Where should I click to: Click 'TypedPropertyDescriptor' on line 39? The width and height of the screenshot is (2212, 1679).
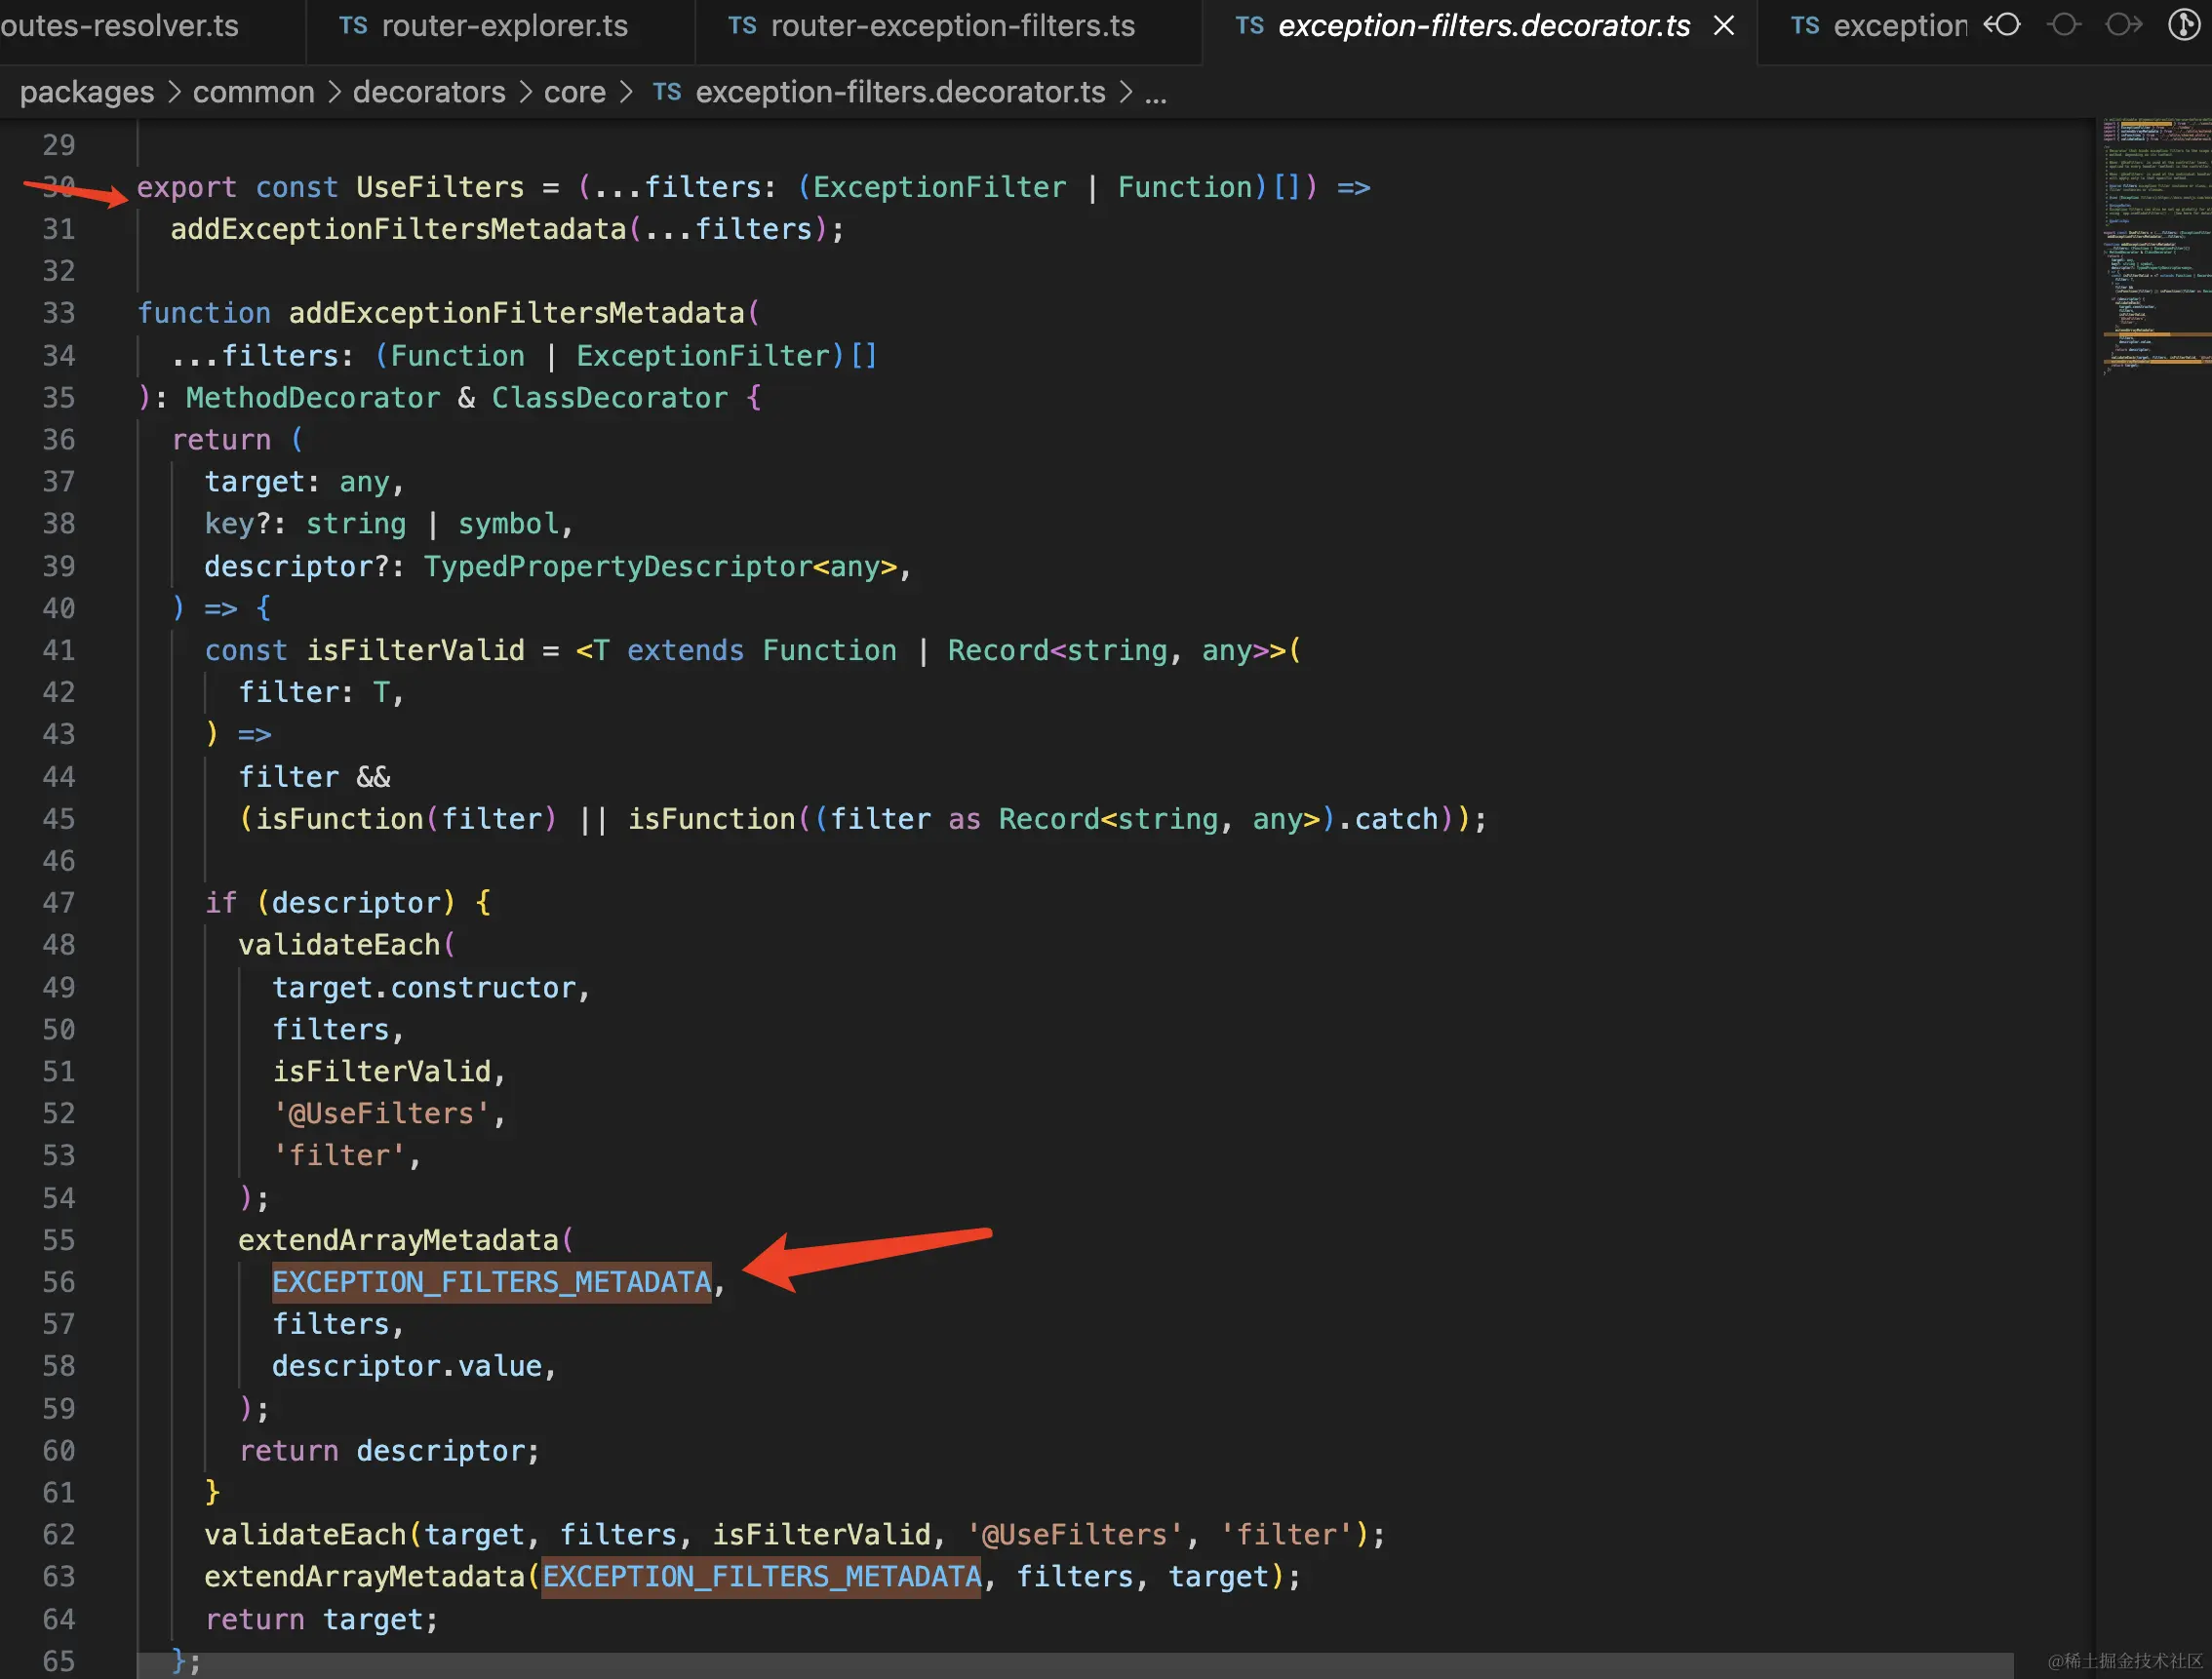(x=617, y=567)
